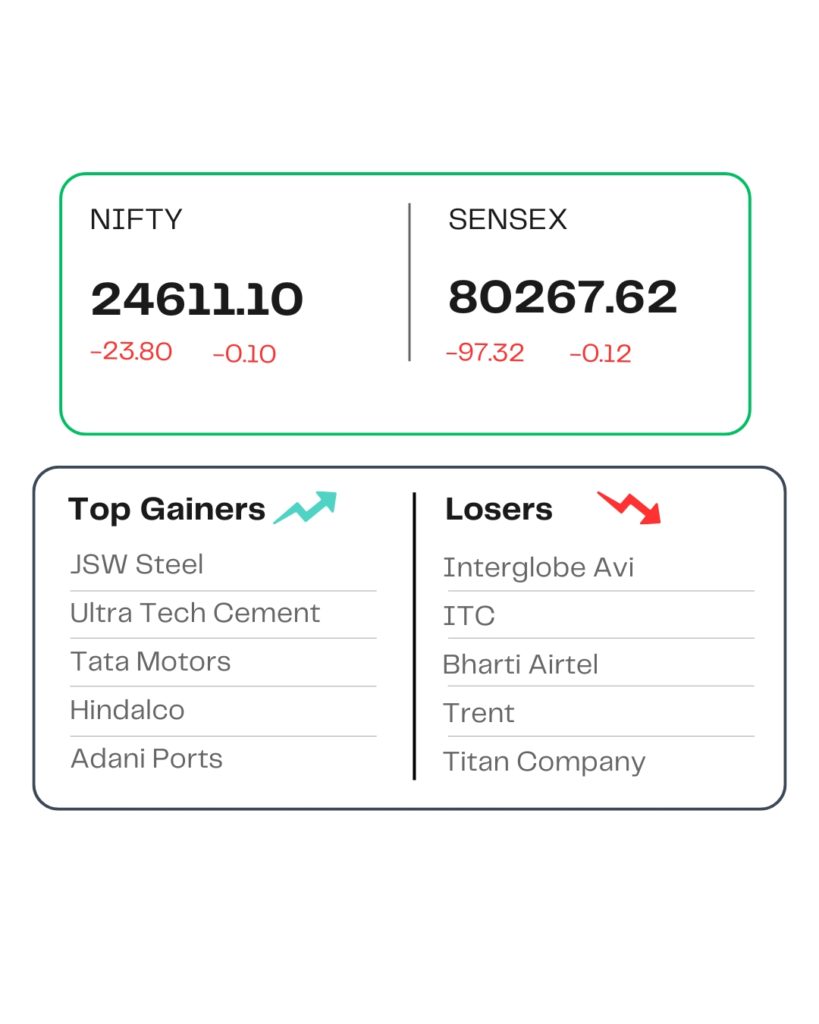Click the NIFTY index label
819x1024 pixels.
pos(136,220)
